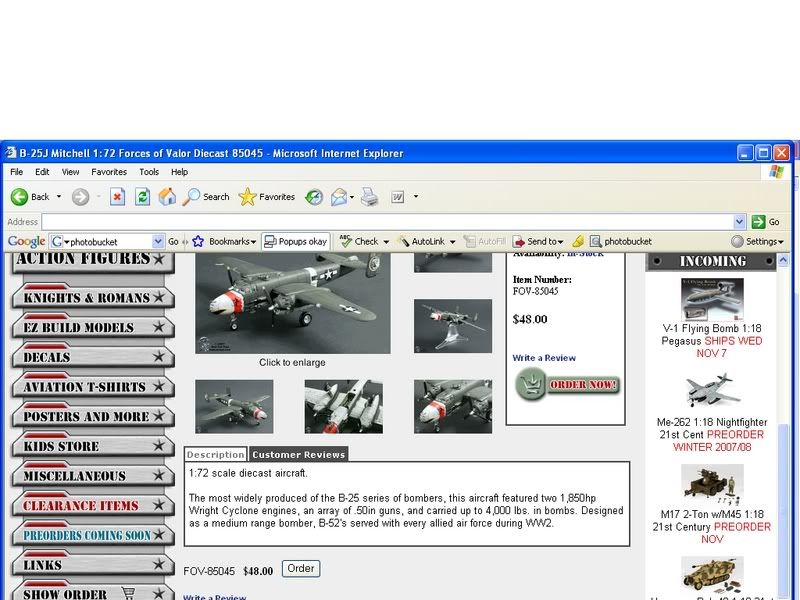Click inside the Address bar field
This screenshot has height=600, width=800.
(x=388, y=222)
